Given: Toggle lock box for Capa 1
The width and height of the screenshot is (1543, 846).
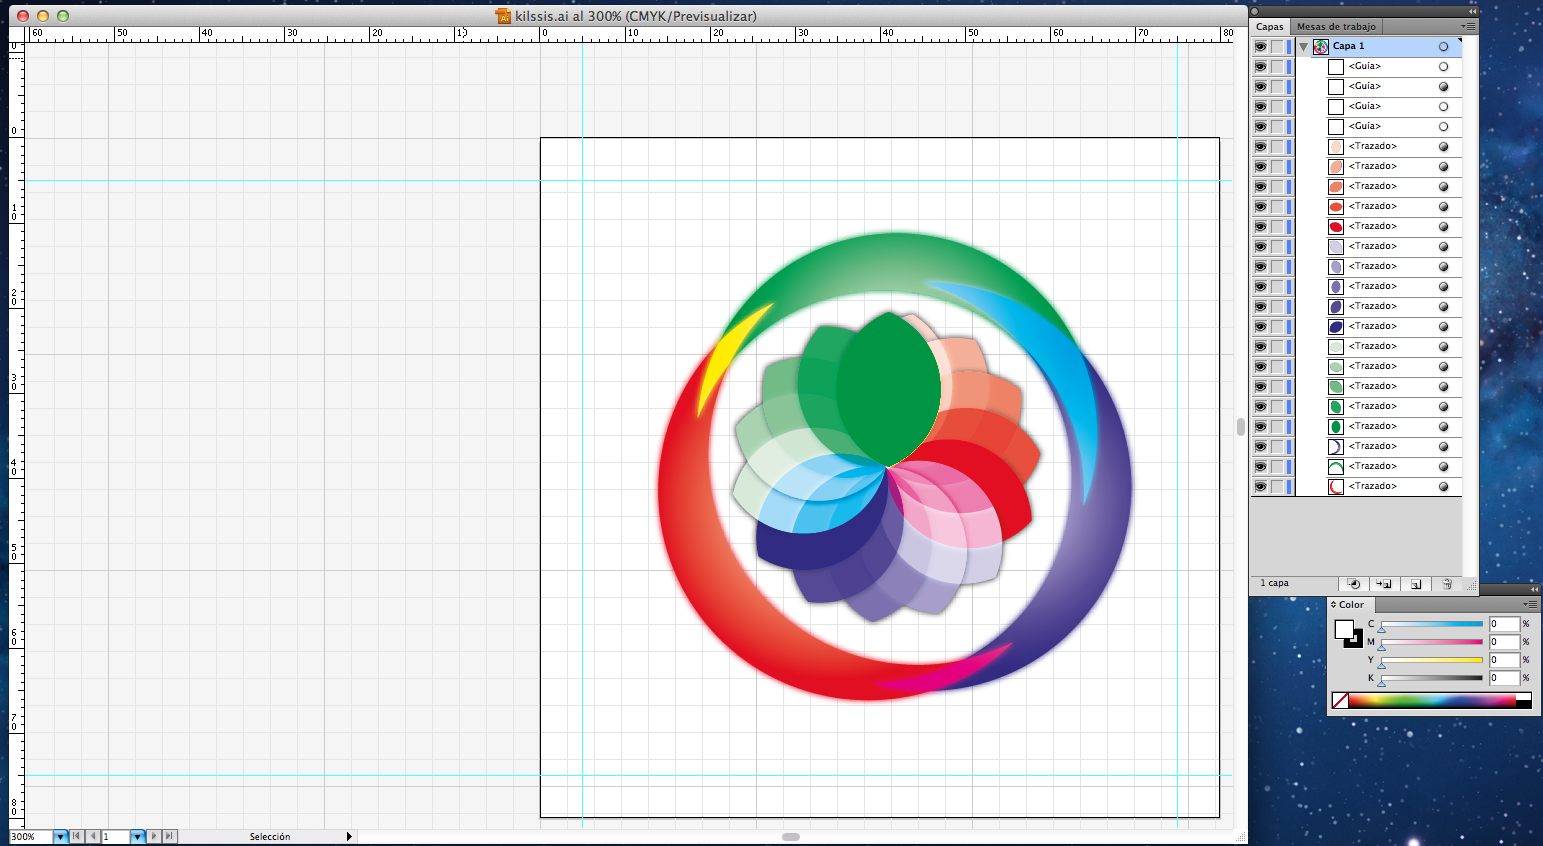Looking at the screenshot, I should click(1277, 46).
